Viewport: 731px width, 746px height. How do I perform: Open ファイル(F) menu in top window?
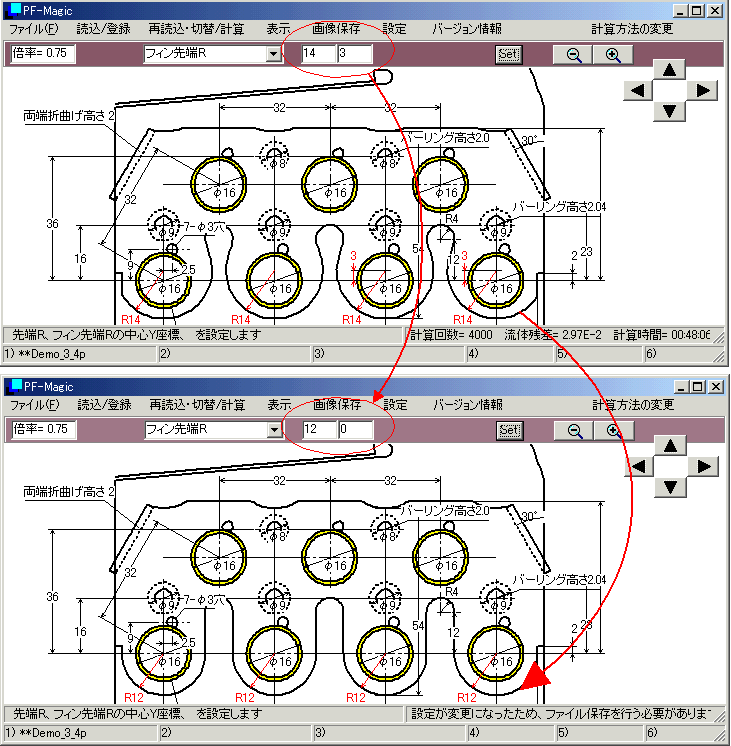coord(33,29)
